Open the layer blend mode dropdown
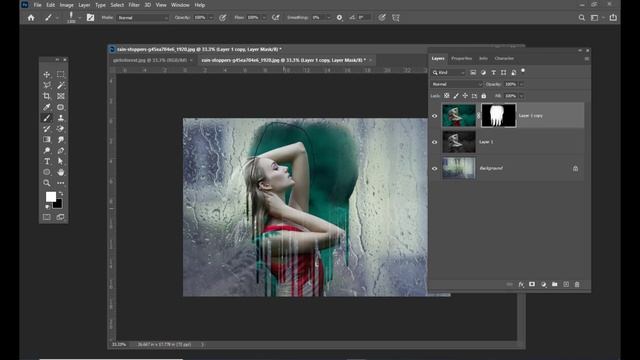640x360 pixels. (x=457, y=84)
